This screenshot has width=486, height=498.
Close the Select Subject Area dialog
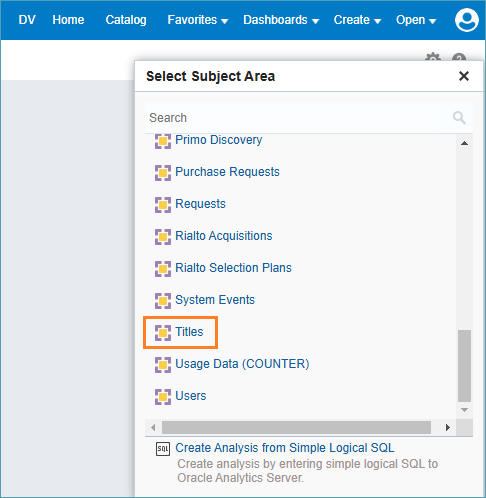[464, 76]
